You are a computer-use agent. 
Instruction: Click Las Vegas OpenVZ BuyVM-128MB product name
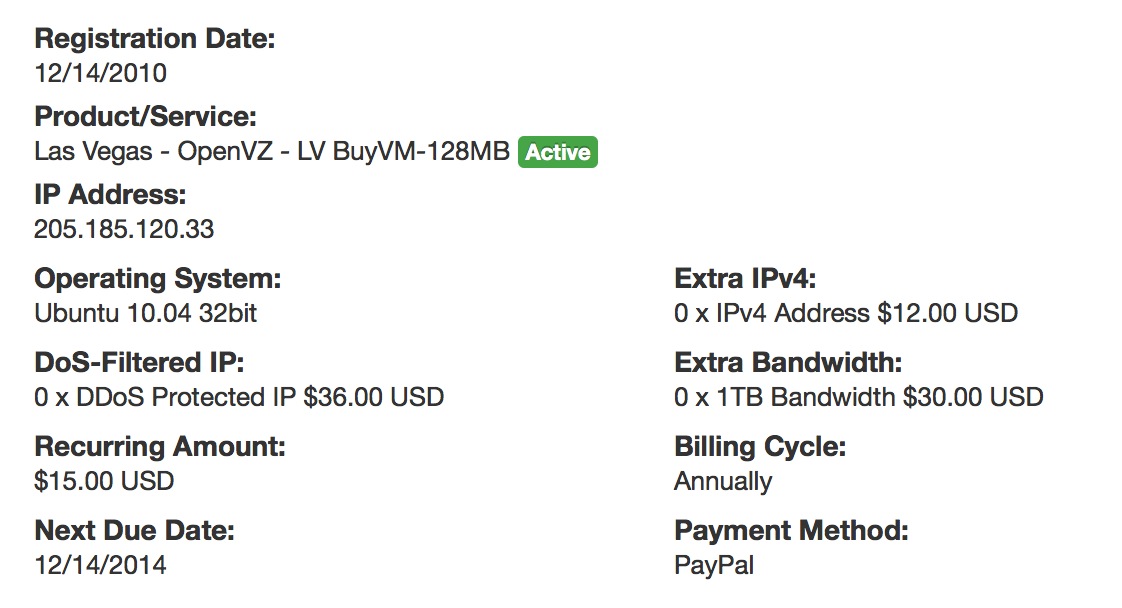click(272, 152)
